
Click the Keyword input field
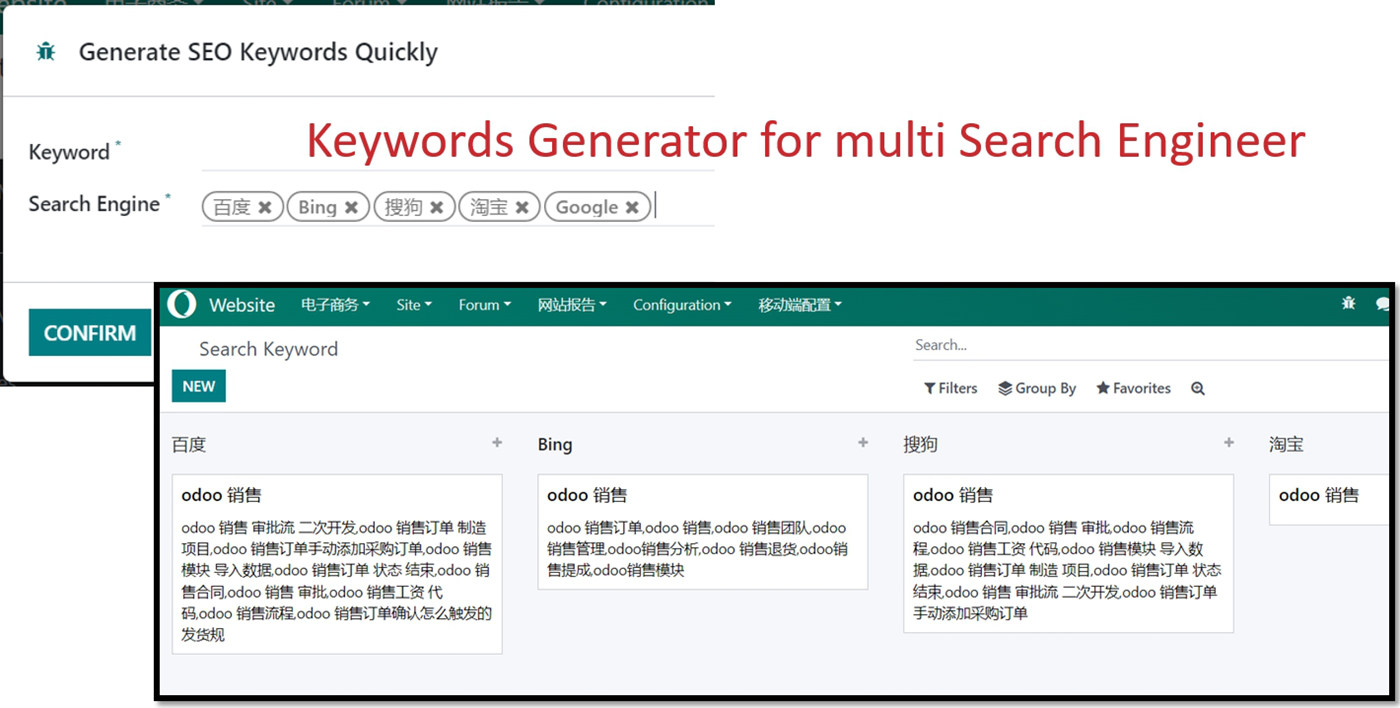[458, 154]
